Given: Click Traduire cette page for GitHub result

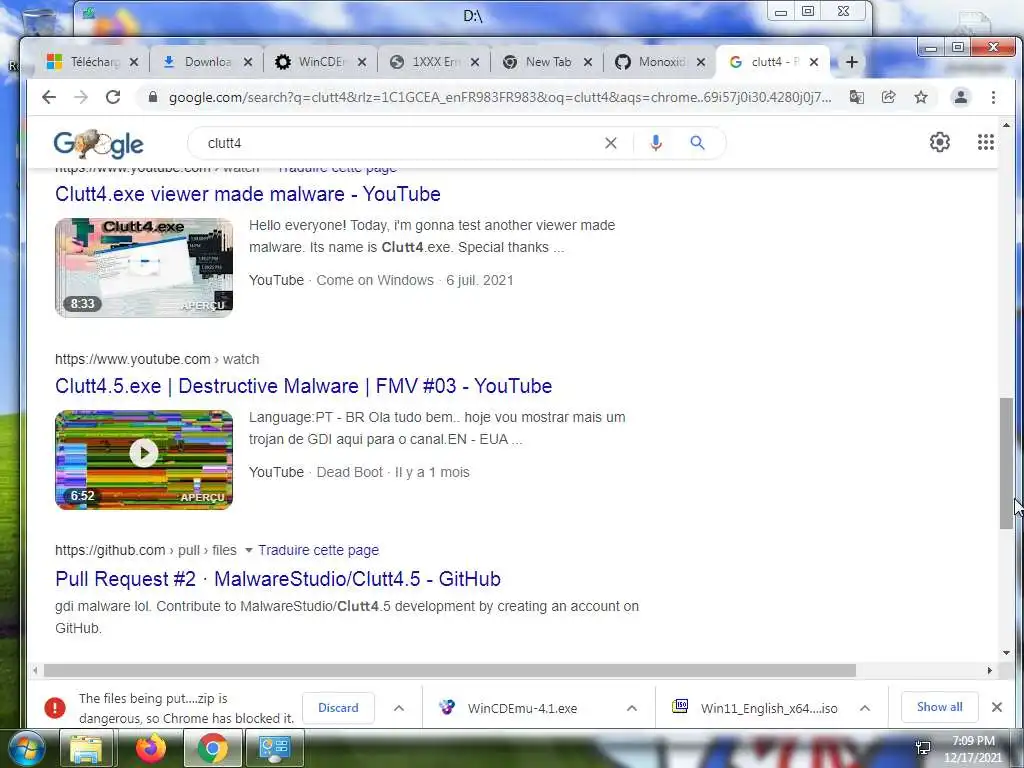Looking at the screenshot, I should tap(318, 550).
